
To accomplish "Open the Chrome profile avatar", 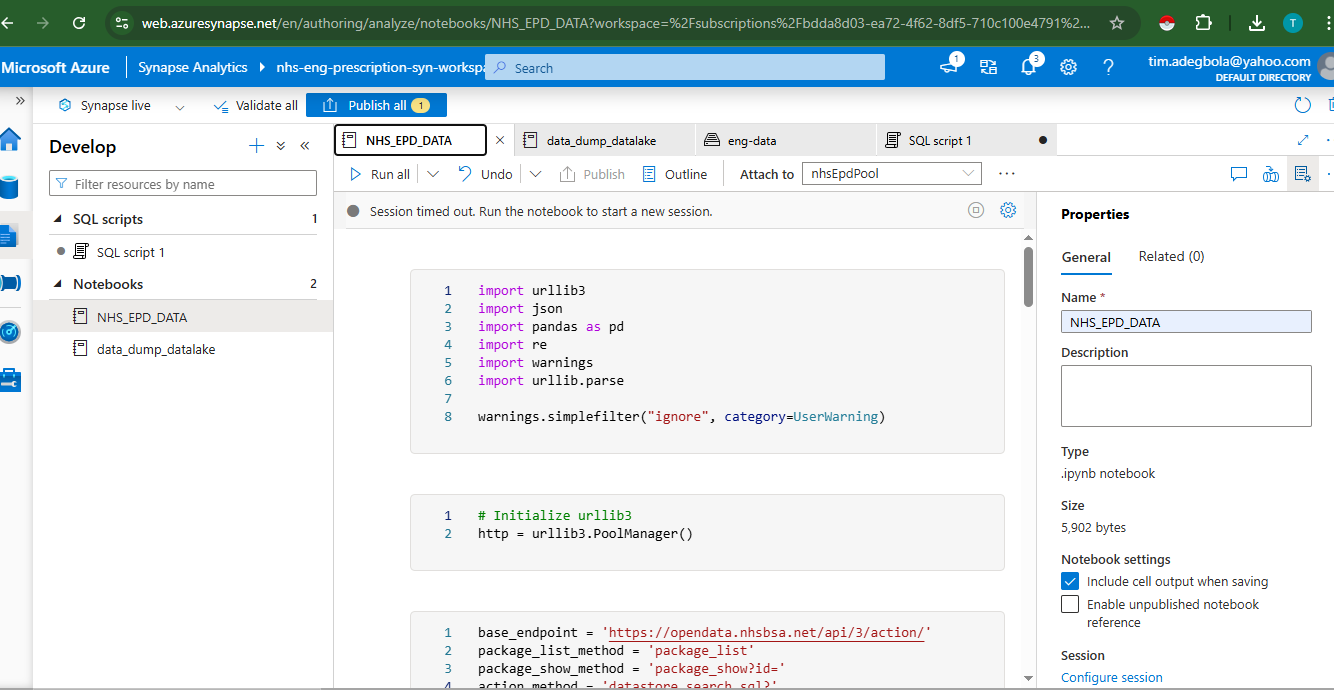I will tap(1293, 22).
